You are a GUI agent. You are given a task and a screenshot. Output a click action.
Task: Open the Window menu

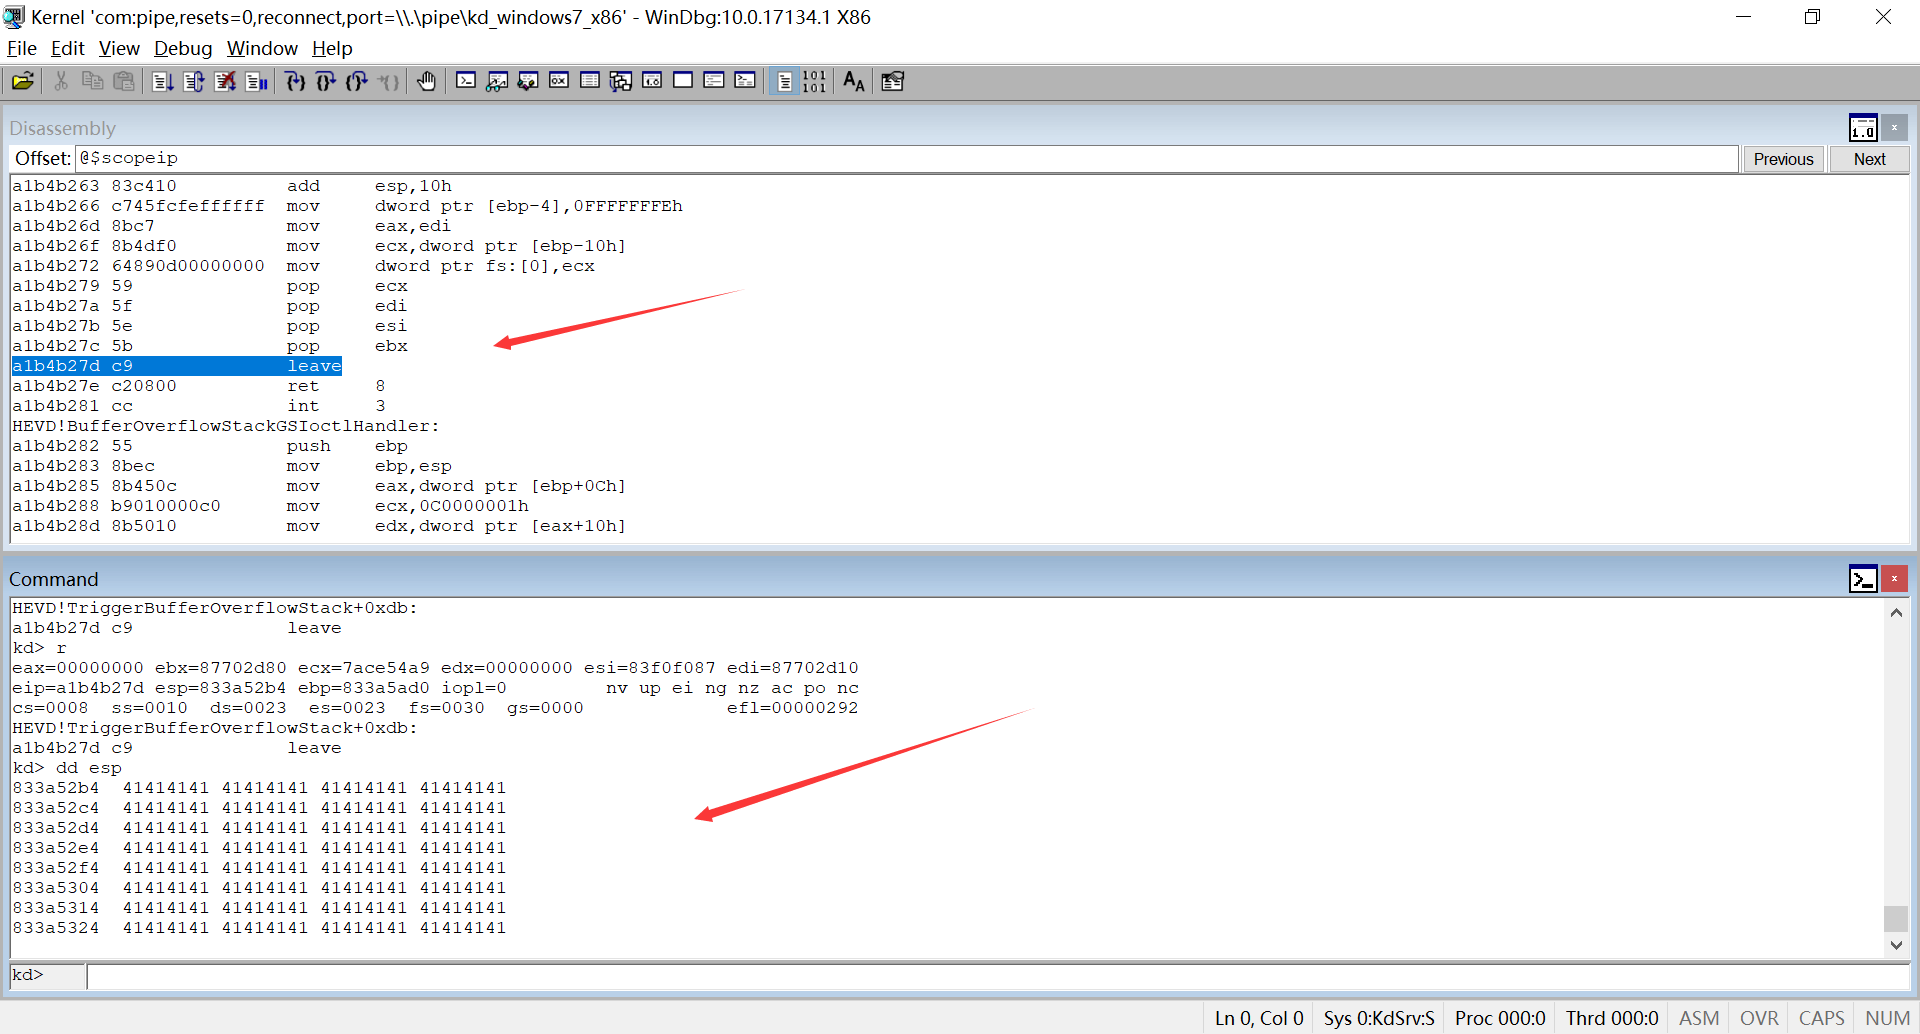pos(262,48)
